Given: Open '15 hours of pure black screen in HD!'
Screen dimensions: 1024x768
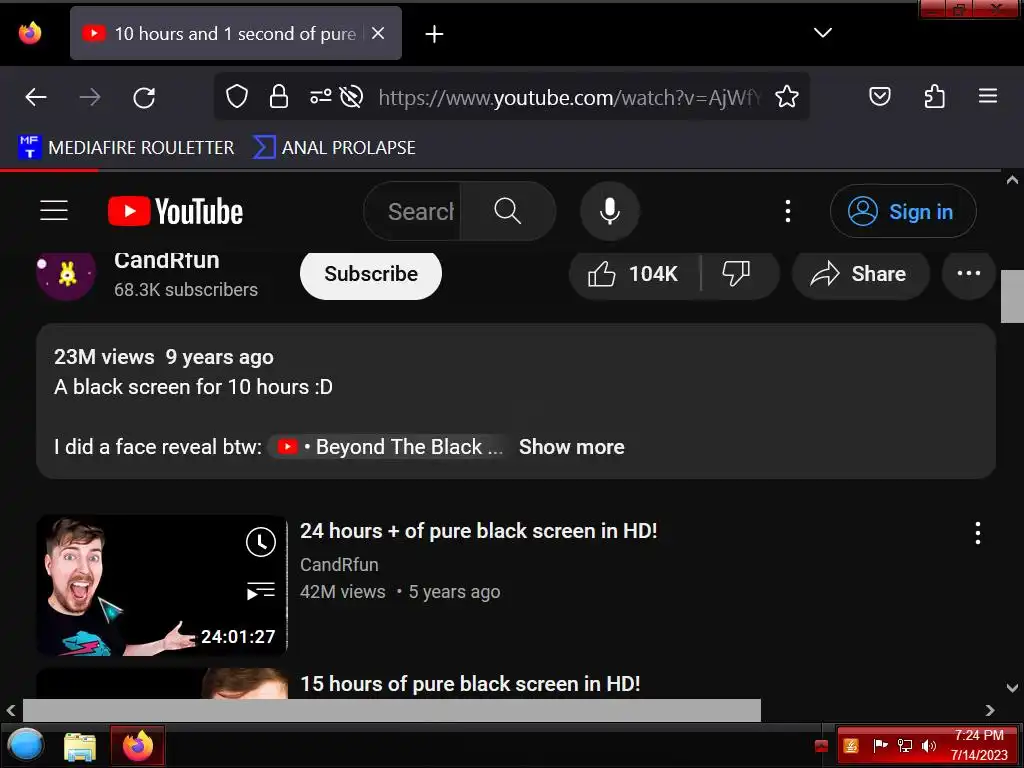Looking at the screenshot, I should [470, 684].
